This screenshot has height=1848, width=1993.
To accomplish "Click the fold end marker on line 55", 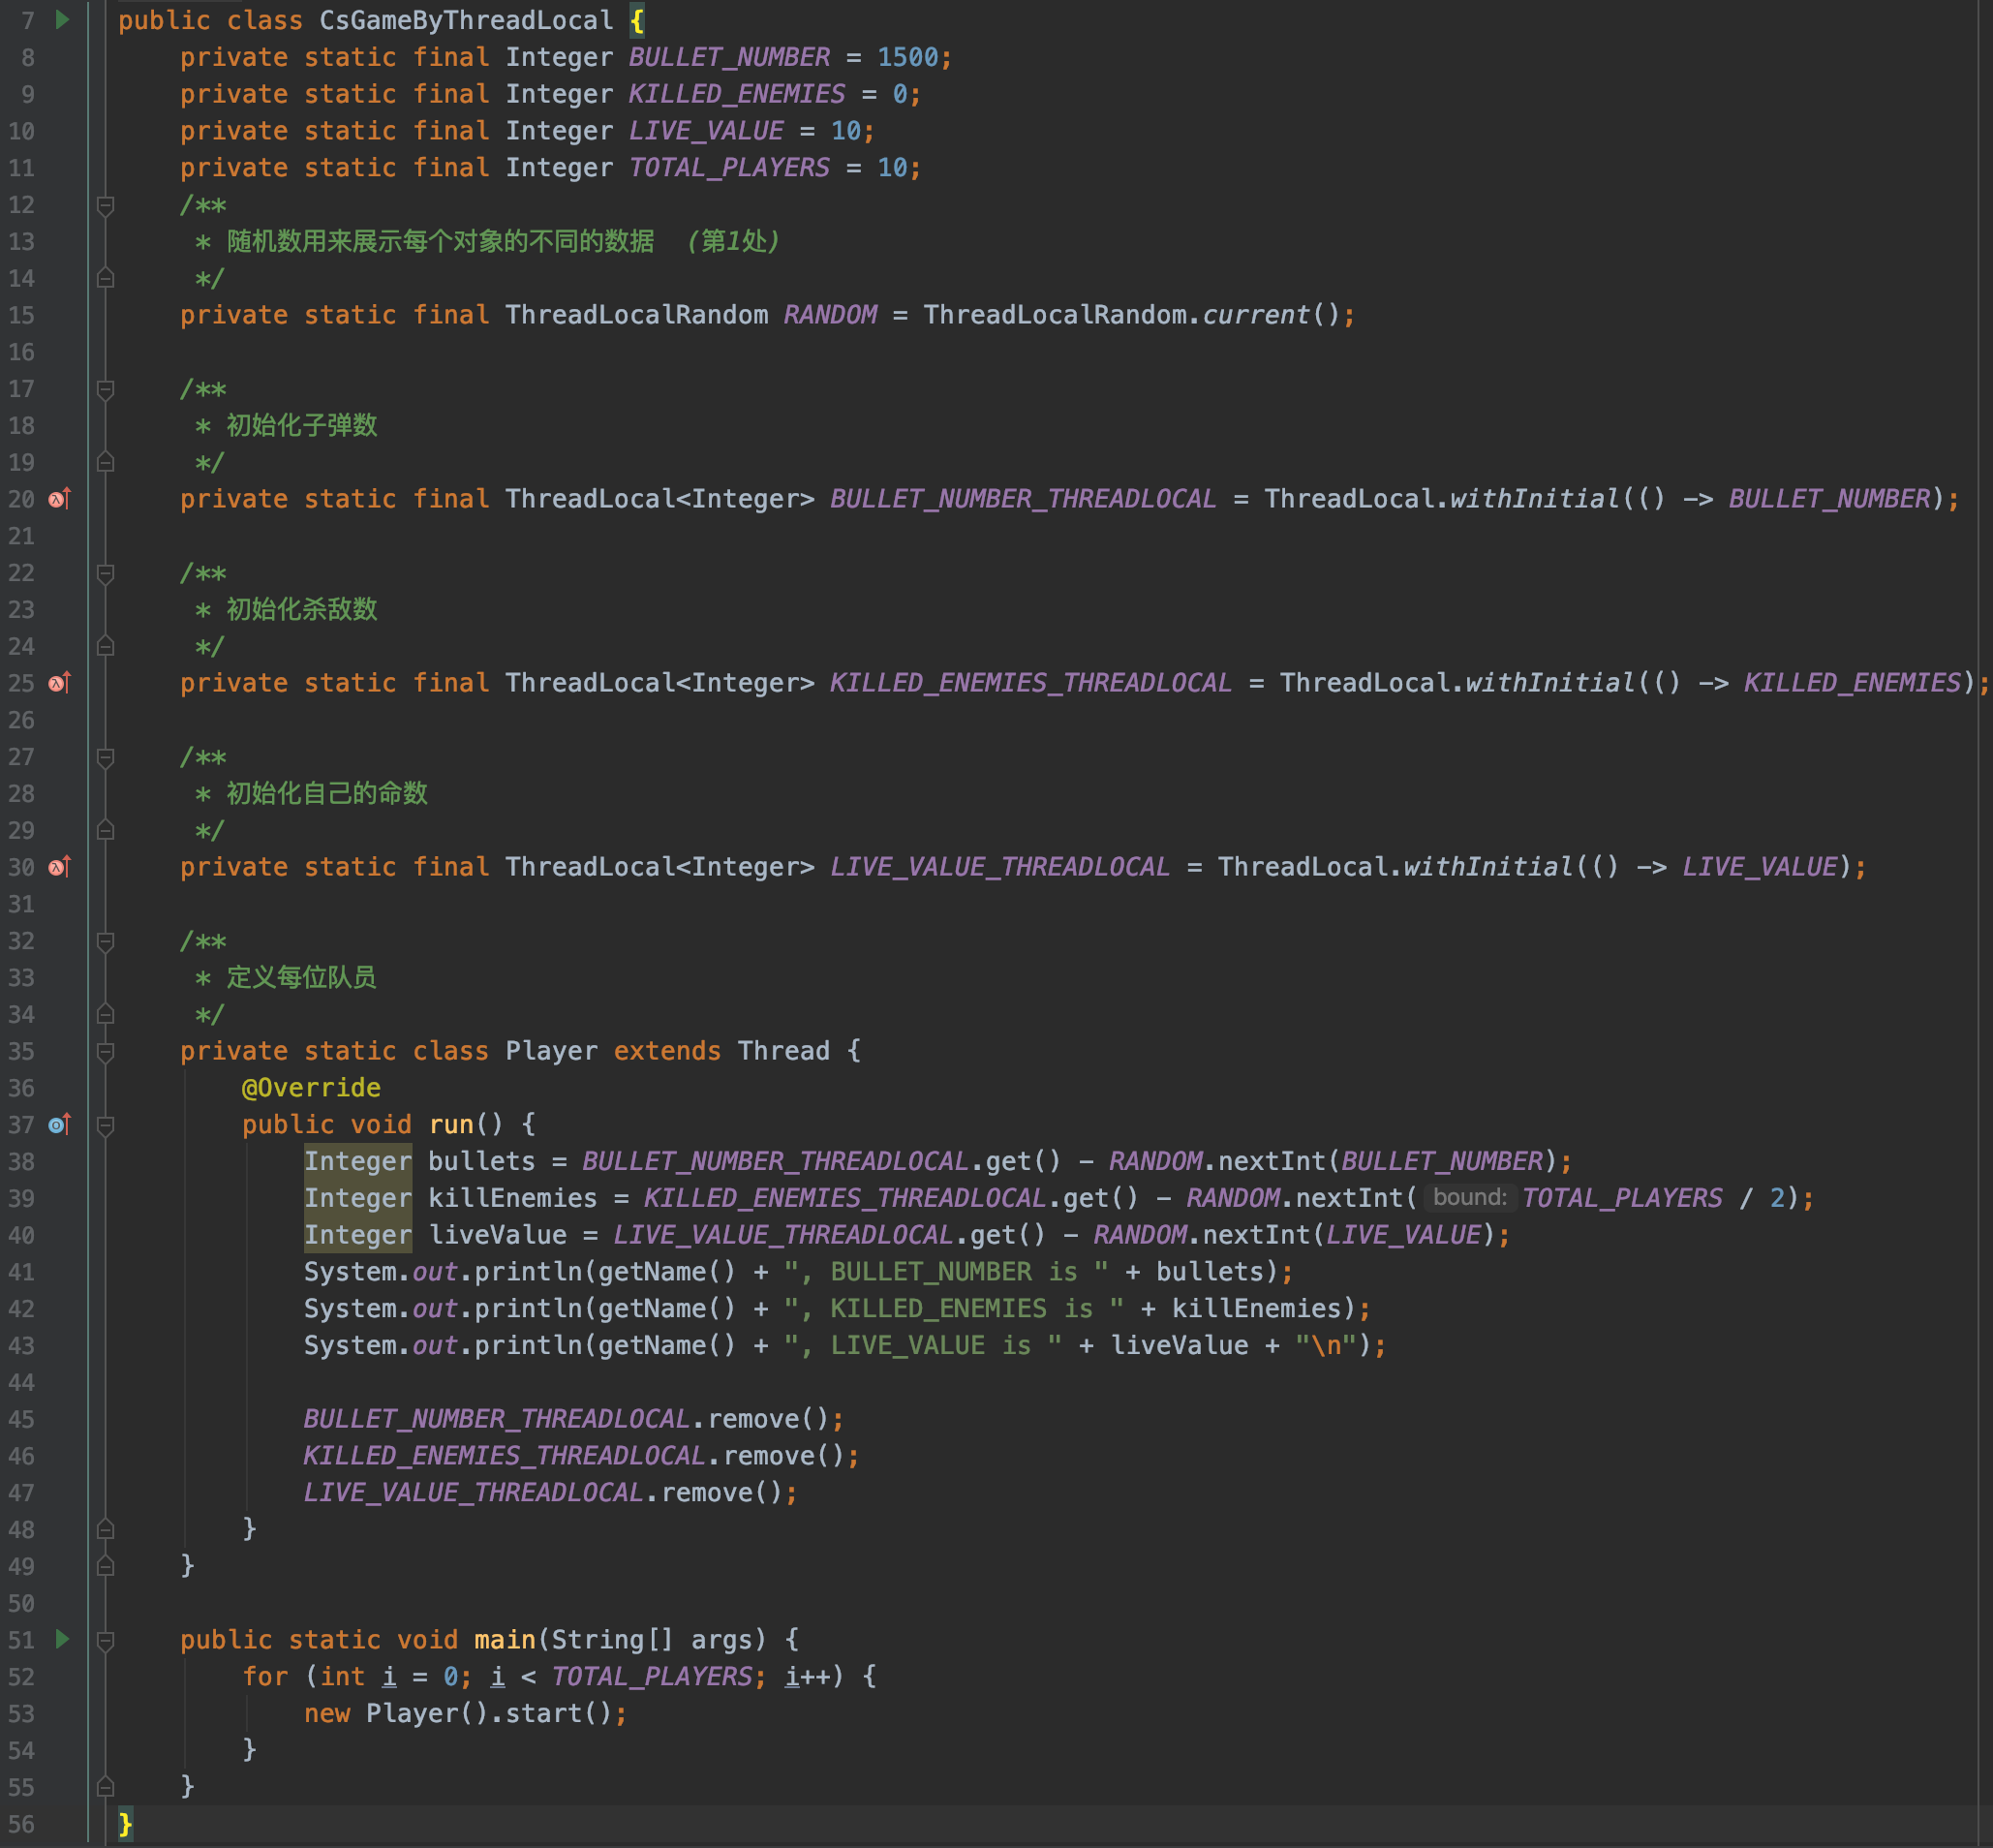I will (105, 1787).
